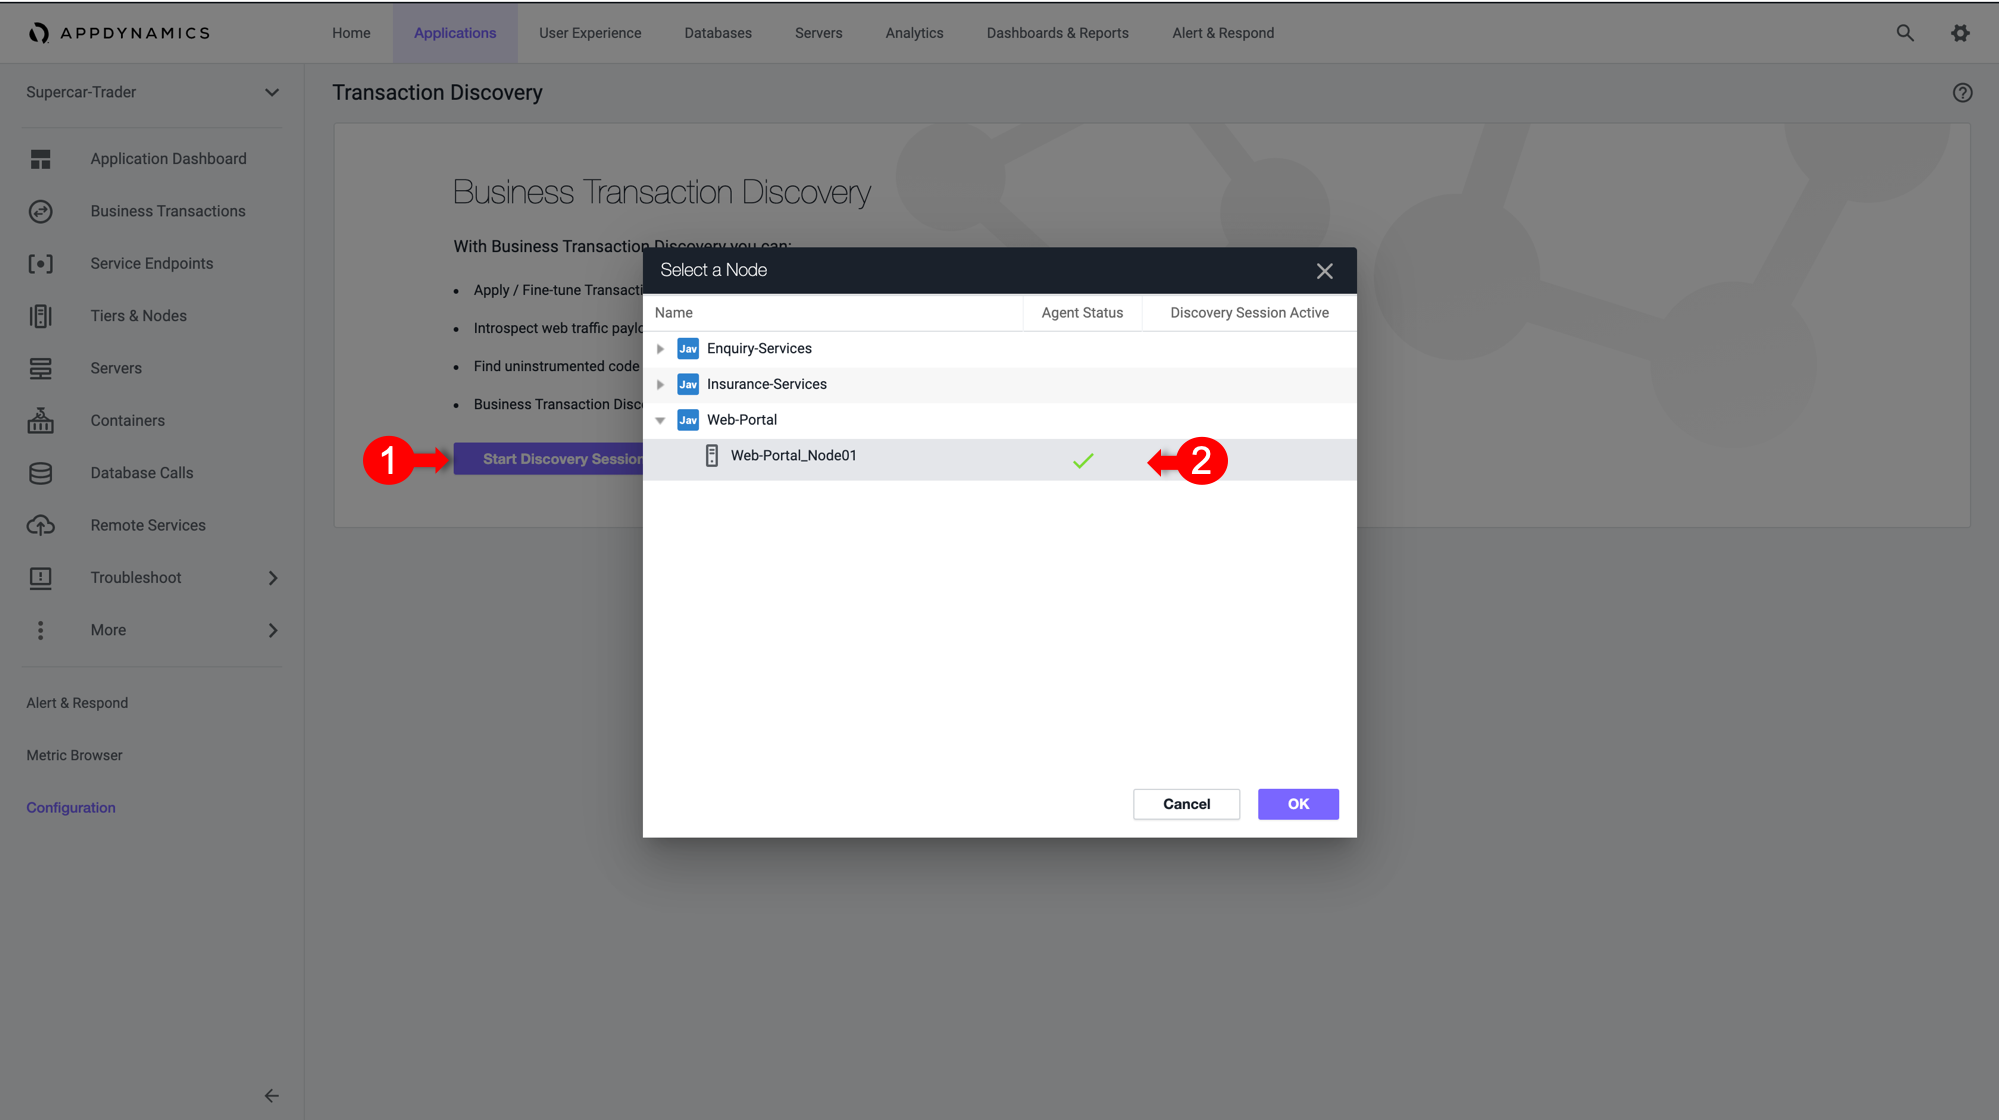This screenshot has height=1120, width=1999.
Task: Open Containers from sidebar
Action: 128,420
